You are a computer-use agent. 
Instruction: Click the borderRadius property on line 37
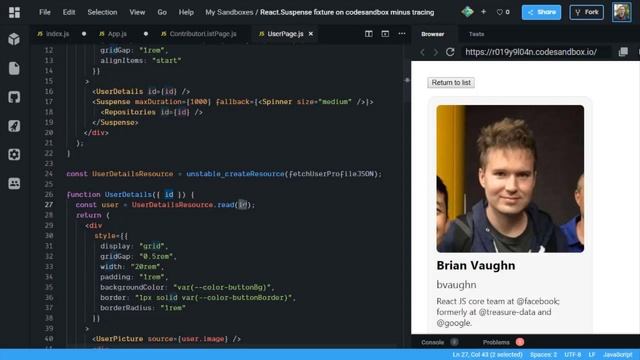click(126, 308)
